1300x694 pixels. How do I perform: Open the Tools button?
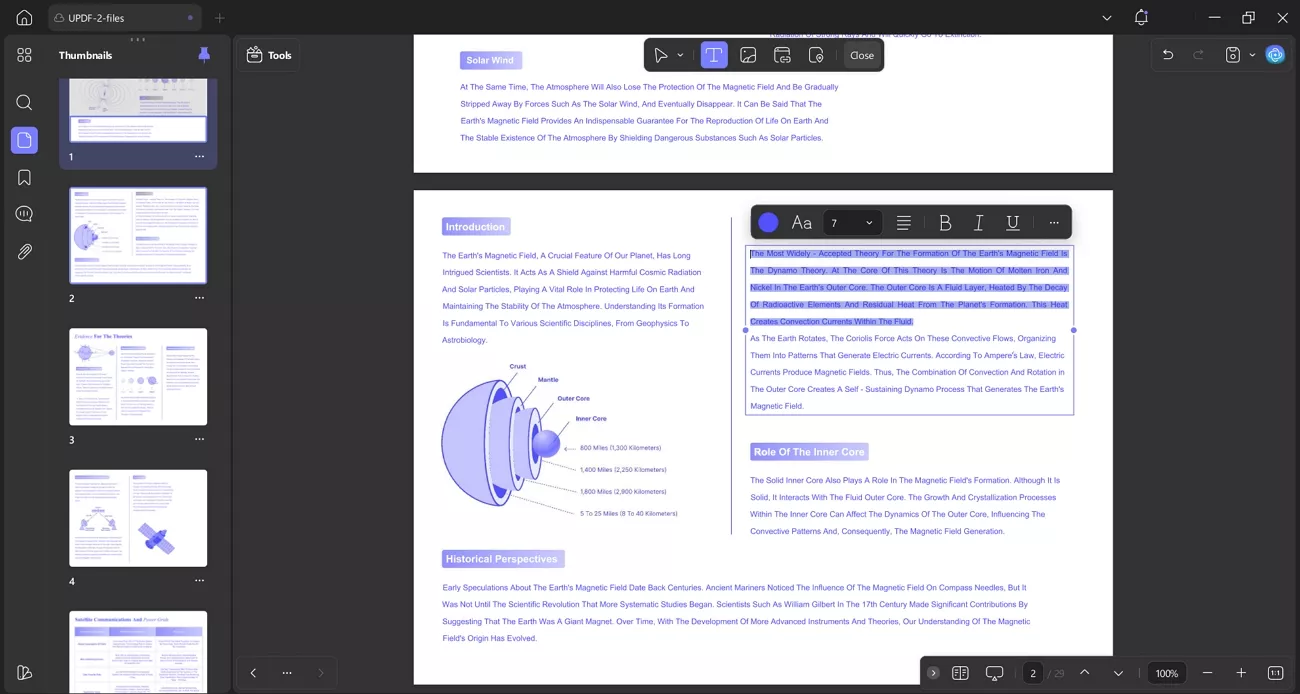click(x=269, y=55)
